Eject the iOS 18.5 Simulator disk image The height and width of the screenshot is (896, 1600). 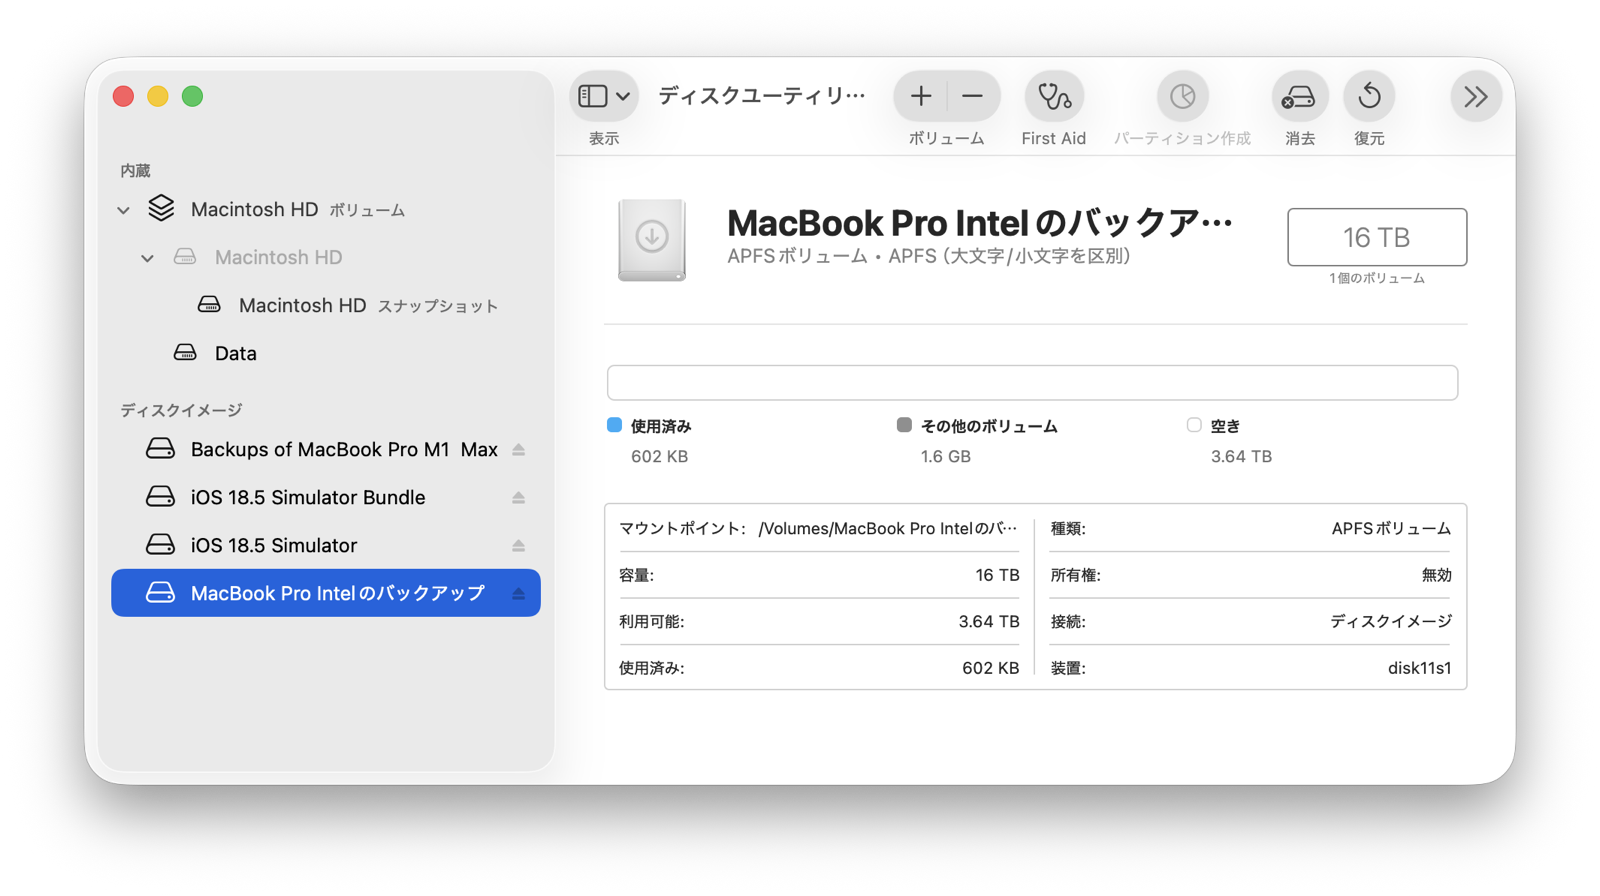518,546
